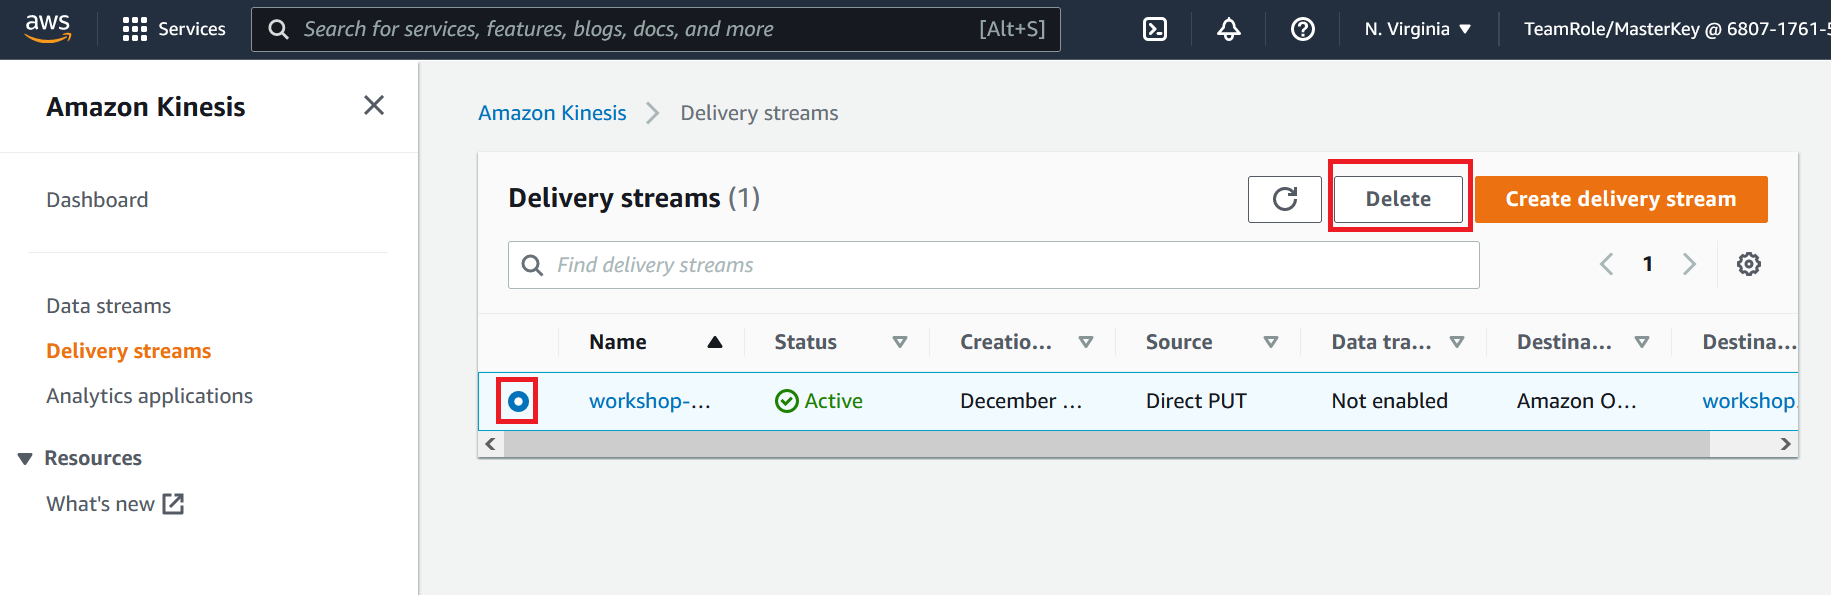Close the Amazon Kinesis side panel
Screen dimensions: 1831x595
pyautogui.click(x=374, y=105)
